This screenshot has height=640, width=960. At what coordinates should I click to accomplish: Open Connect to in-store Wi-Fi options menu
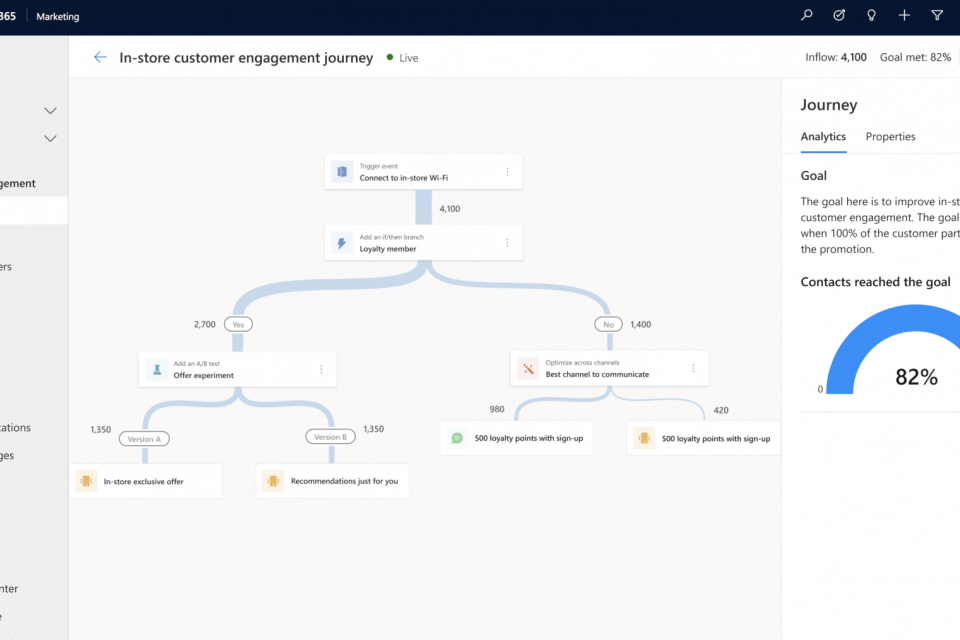(507, 172)
